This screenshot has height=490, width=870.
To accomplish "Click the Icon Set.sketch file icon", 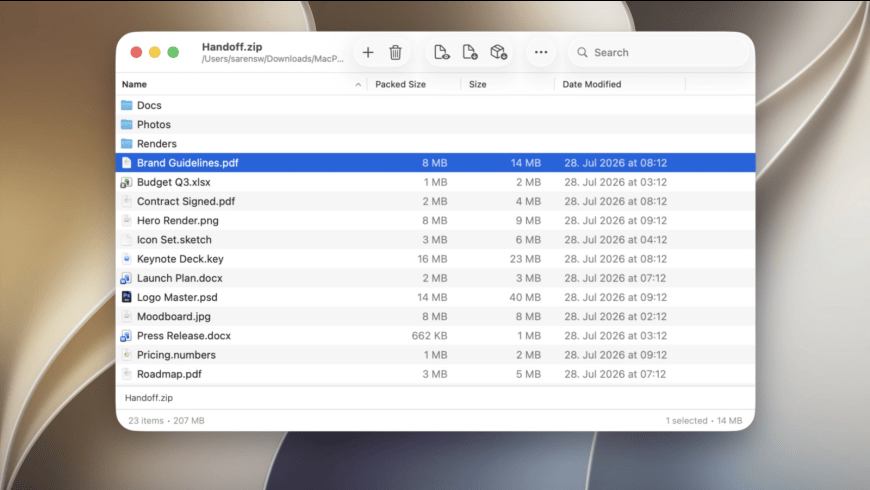I will coord(127,240).
